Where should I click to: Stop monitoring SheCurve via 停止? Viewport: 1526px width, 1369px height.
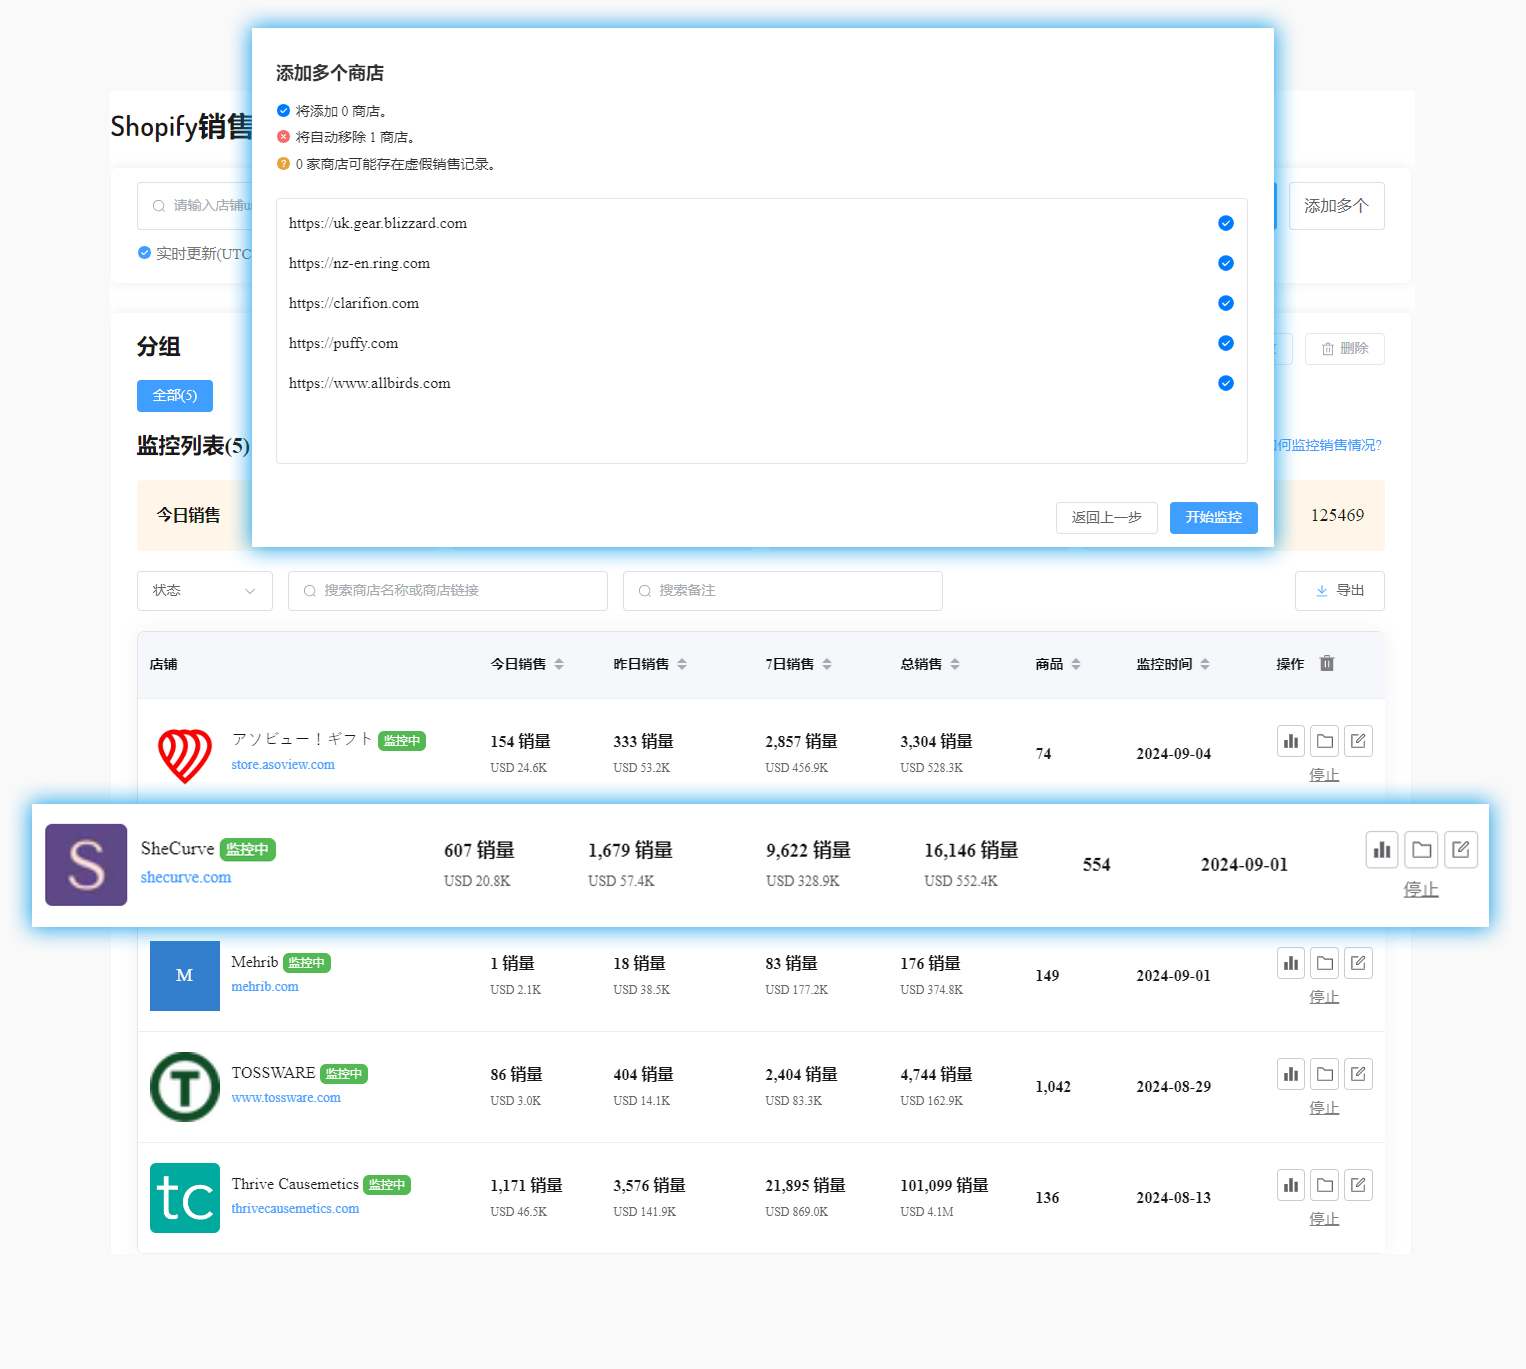tap(1421, 889)
